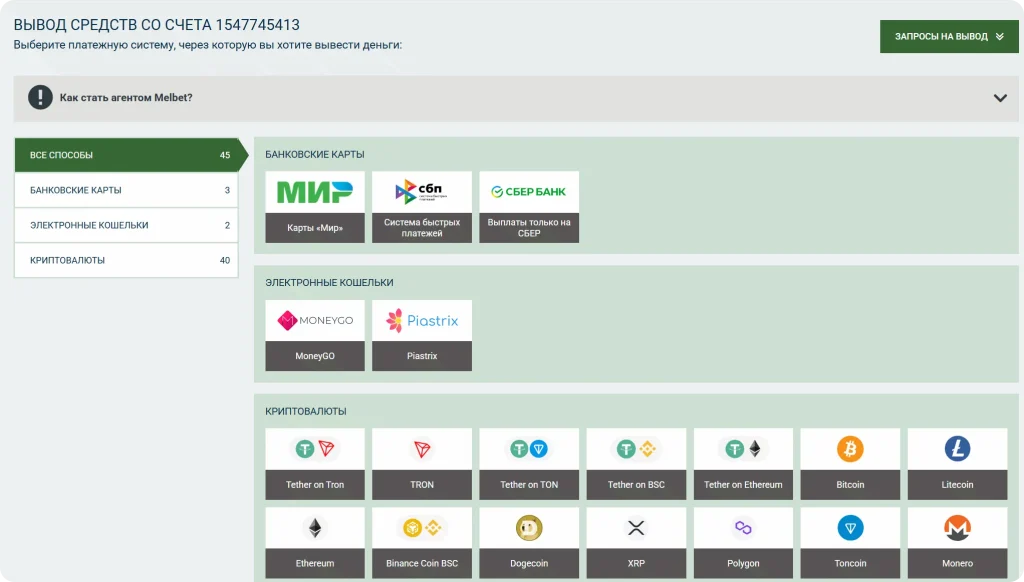Viewport: 1024px width, 582px height.
Task: Select the Tether on Ethereum icon
Action: [743, 449]
